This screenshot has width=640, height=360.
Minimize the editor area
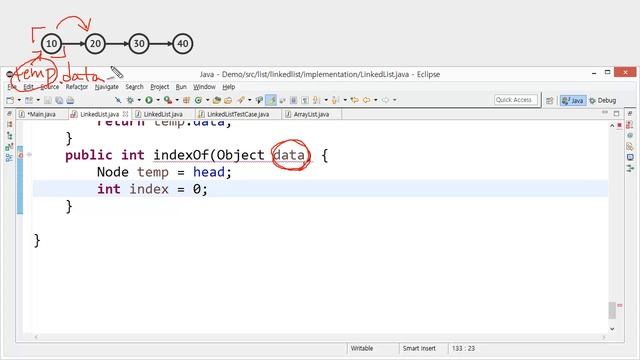tap(605, 113)
